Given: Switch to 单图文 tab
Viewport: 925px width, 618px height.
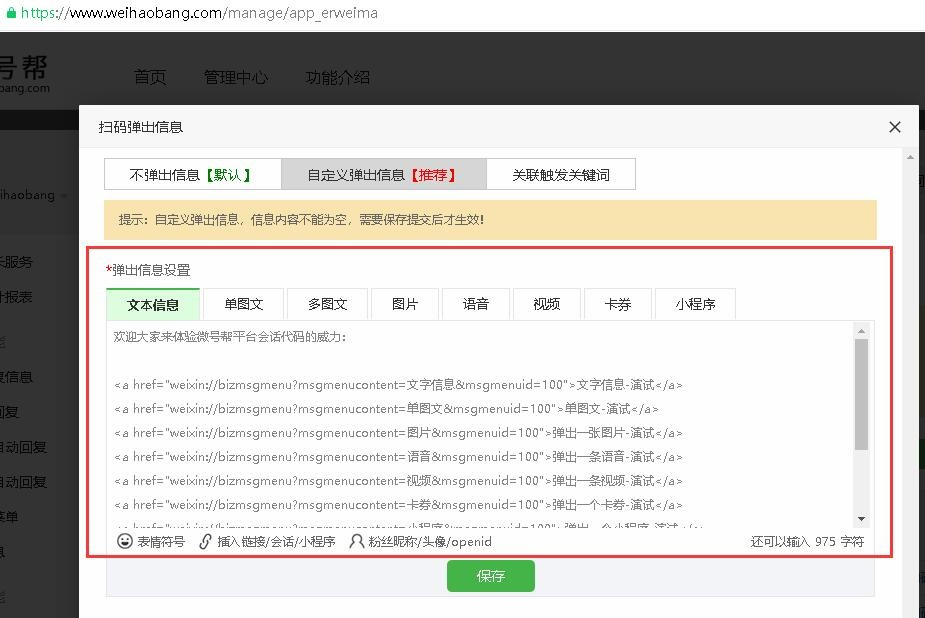Looking at the screenshot, I should pyautogui.click(x=244, y=304).
